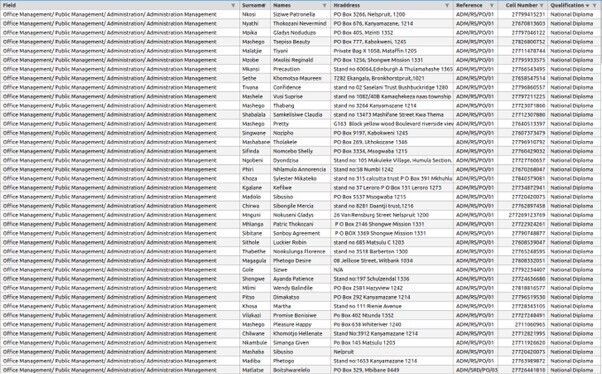This screenshot has width=602, height=374.
Task: Select surname cell Kgatane
Action: click(255, 188)
